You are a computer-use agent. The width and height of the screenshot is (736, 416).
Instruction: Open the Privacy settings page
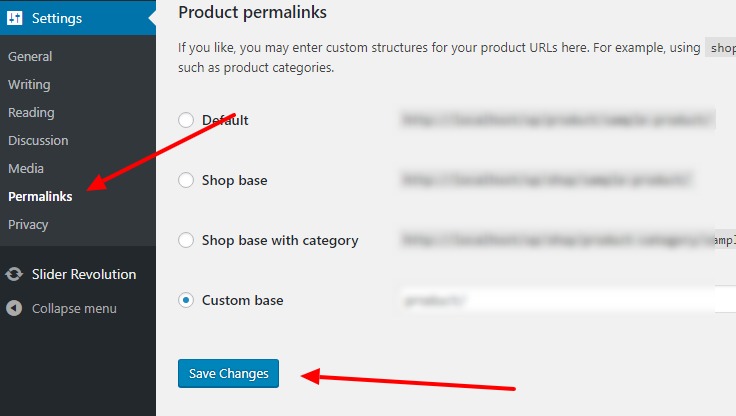click(x=28, y=225)
